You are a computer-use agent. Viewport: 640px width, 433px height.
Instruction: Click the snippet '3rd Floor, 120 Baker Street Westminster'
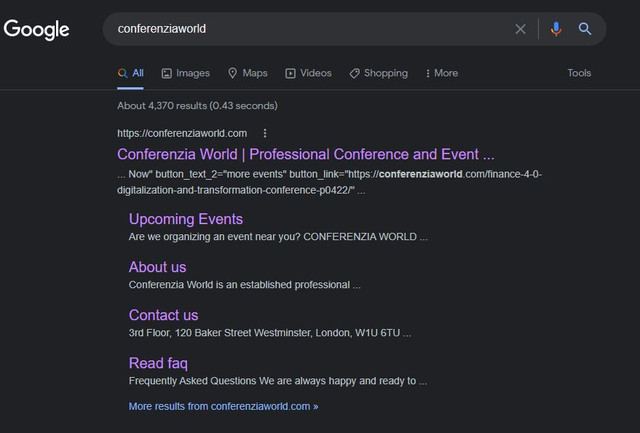click(270, 333)
